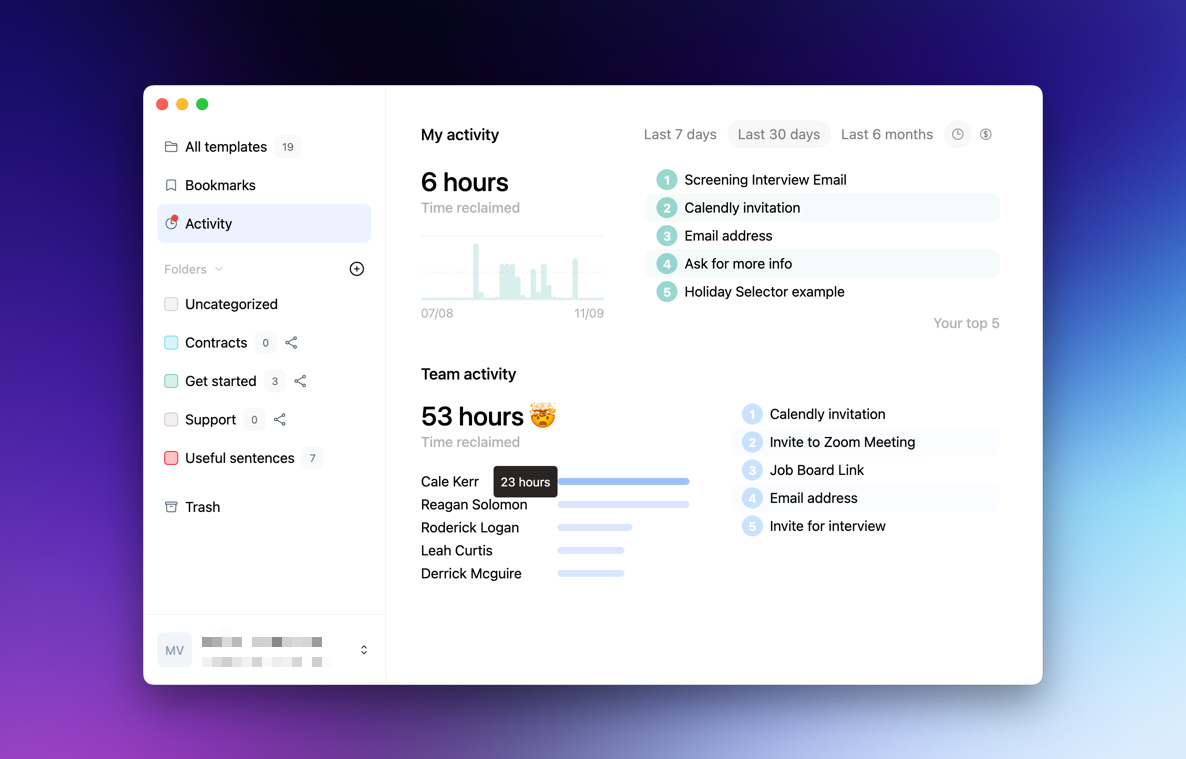Select the dollar icon to see savings
This screenshot has width=1186, height=759.
click(x=985, y=134)
